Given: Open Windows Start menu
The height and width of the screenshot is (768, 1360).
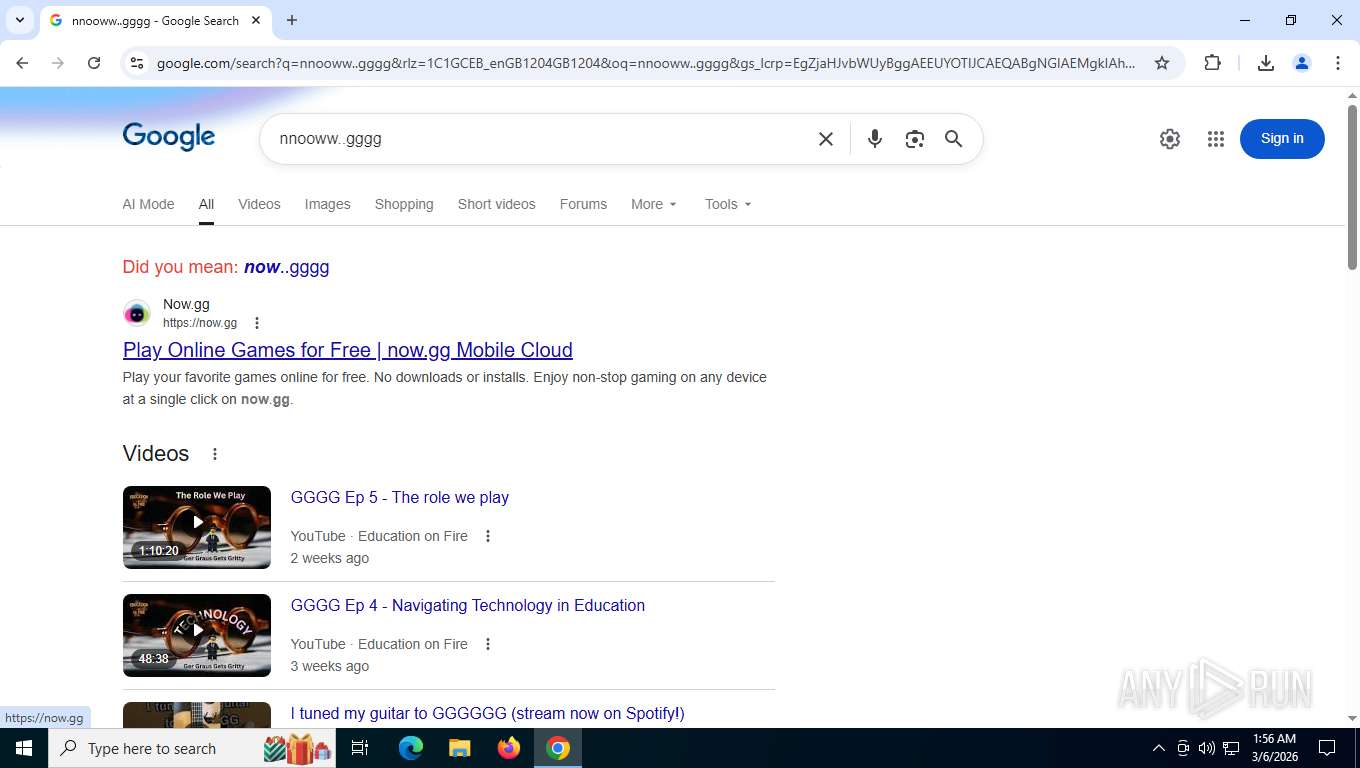Looking at the screenshot, I should pos(24,748).
